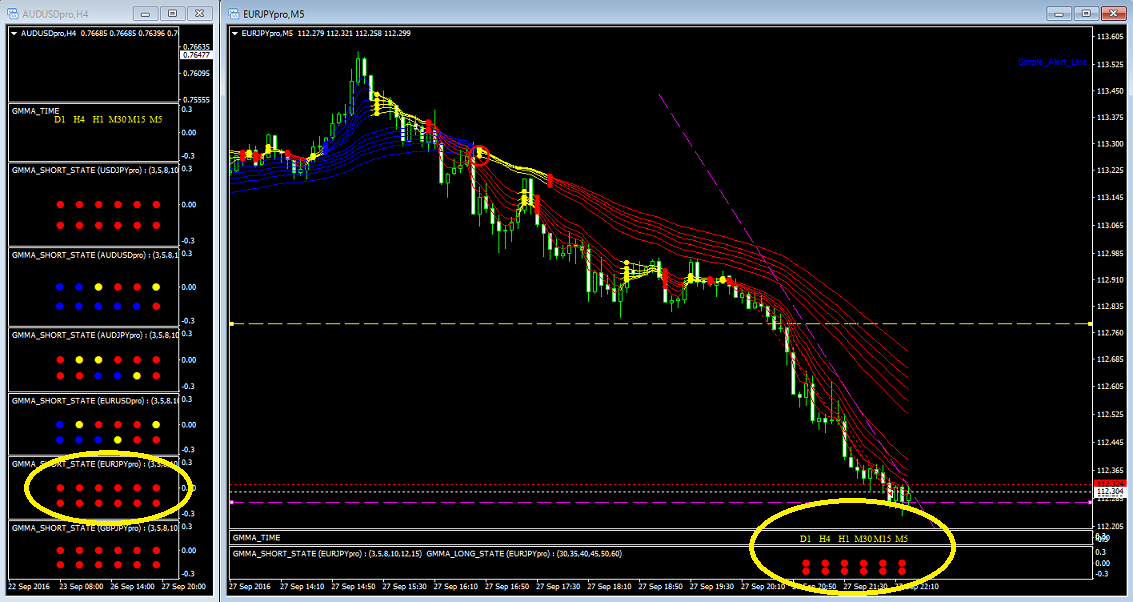The height and width of the screenshot is (602, 1133).
Task: Close the AUDUSDpro,H4 chart window
Action: click(199, 14)
